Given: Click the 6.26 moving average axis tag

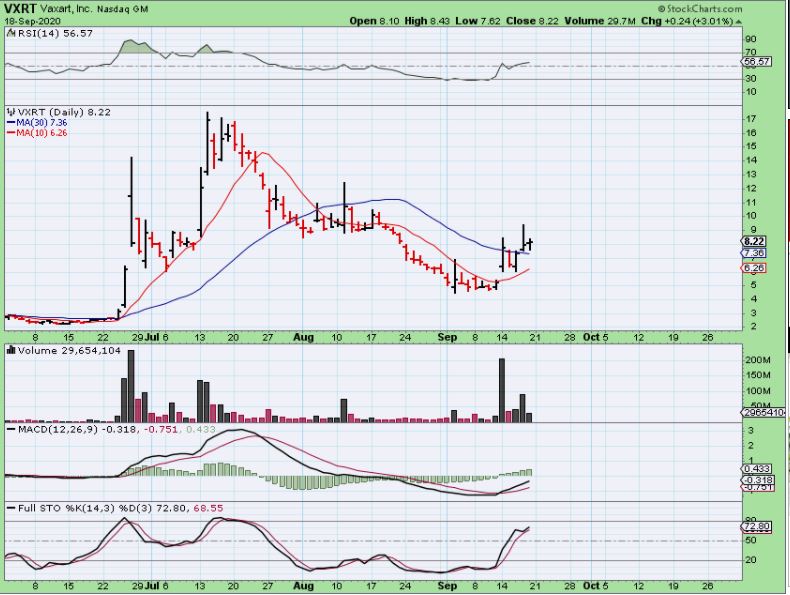Looking at the screenshot, I should (754, 268).
